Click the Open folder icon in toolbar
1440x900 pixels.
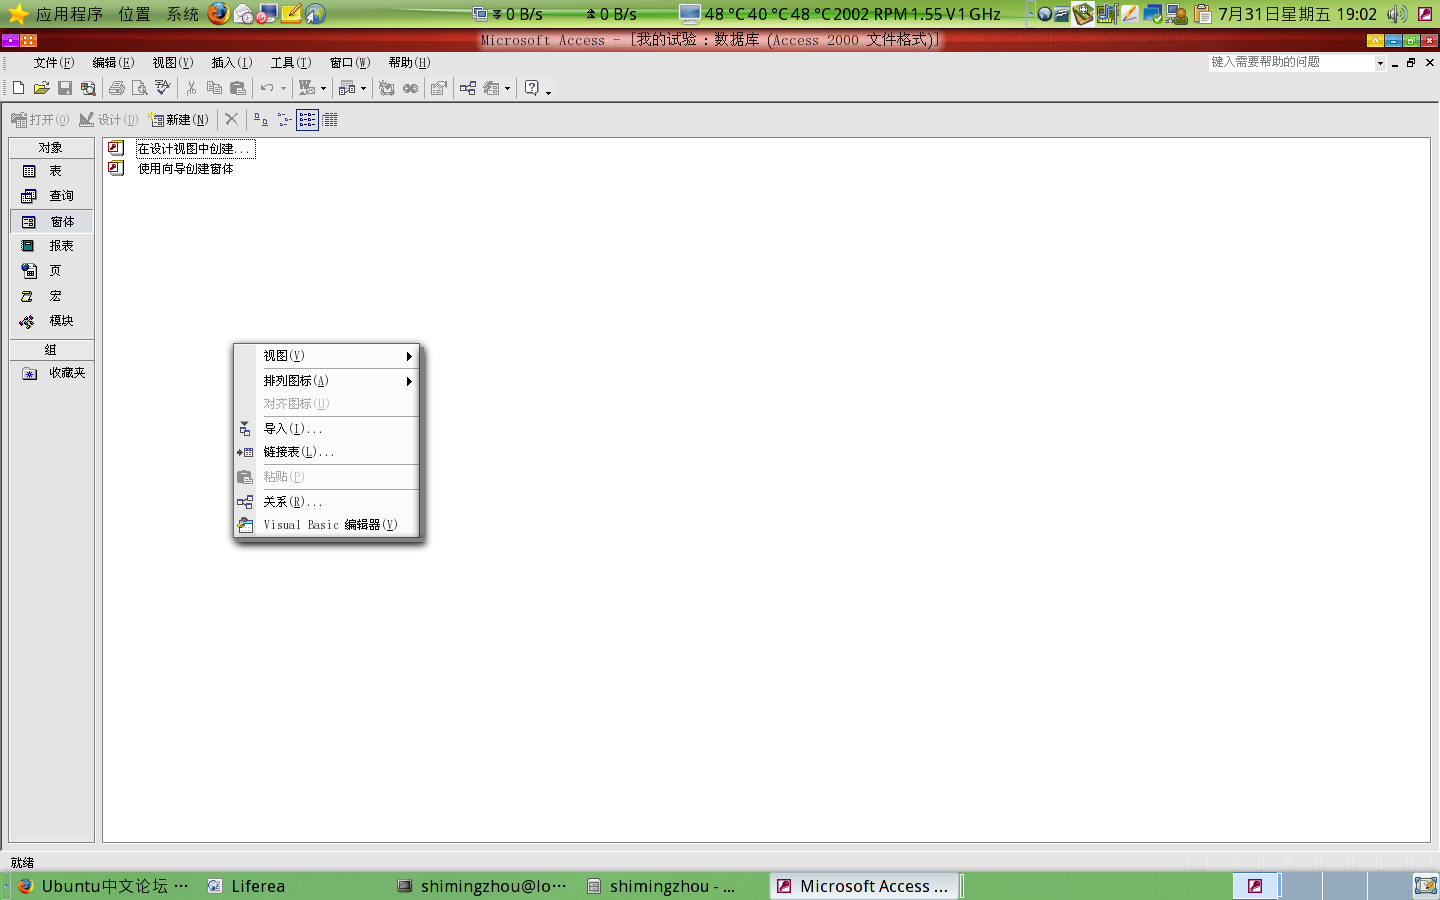click(41, 88)
